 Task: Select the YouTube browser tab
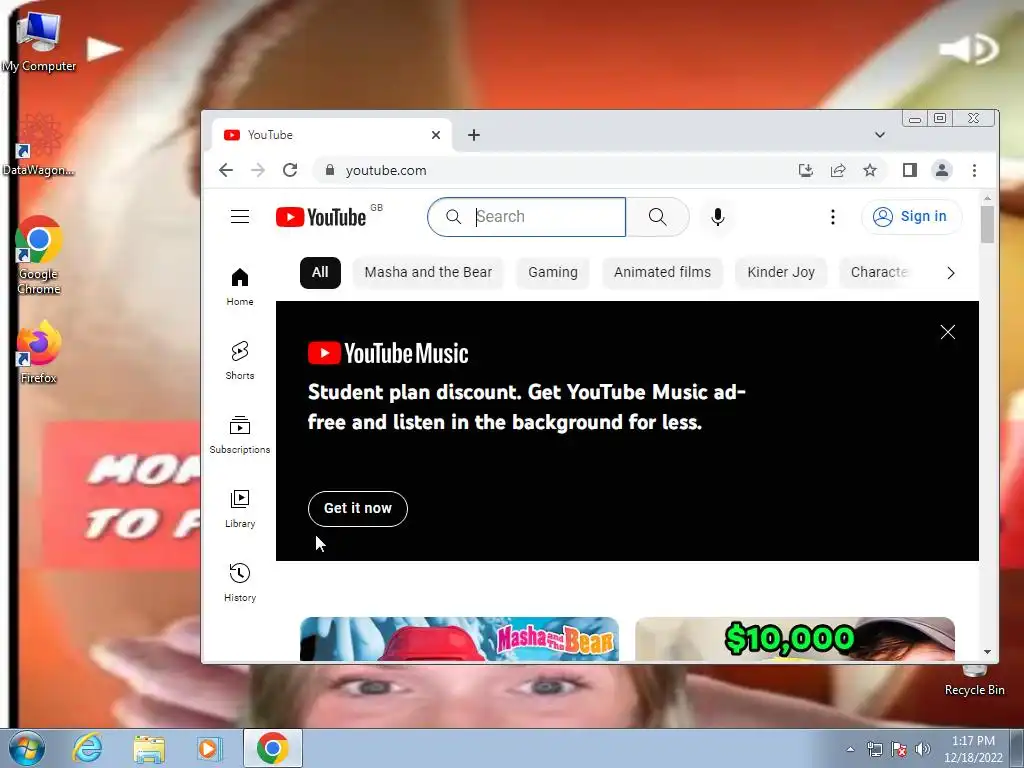pyautogui.click(x=330, y=135)
